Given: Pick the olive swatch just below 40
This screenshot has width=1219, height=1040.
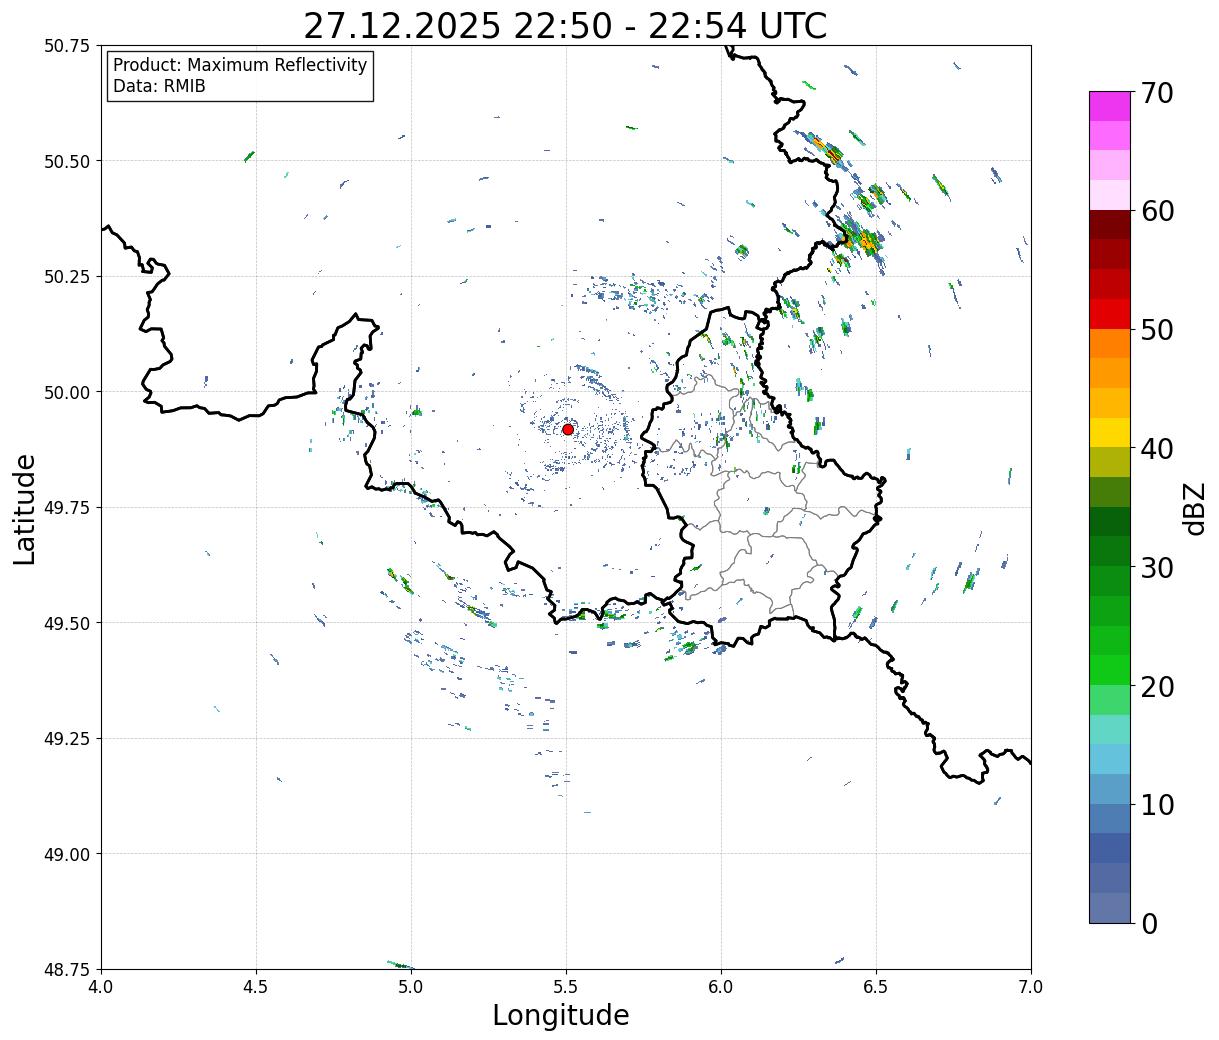Looking at the screenshot, I should pyautogui.click(x=1109, y=463).
